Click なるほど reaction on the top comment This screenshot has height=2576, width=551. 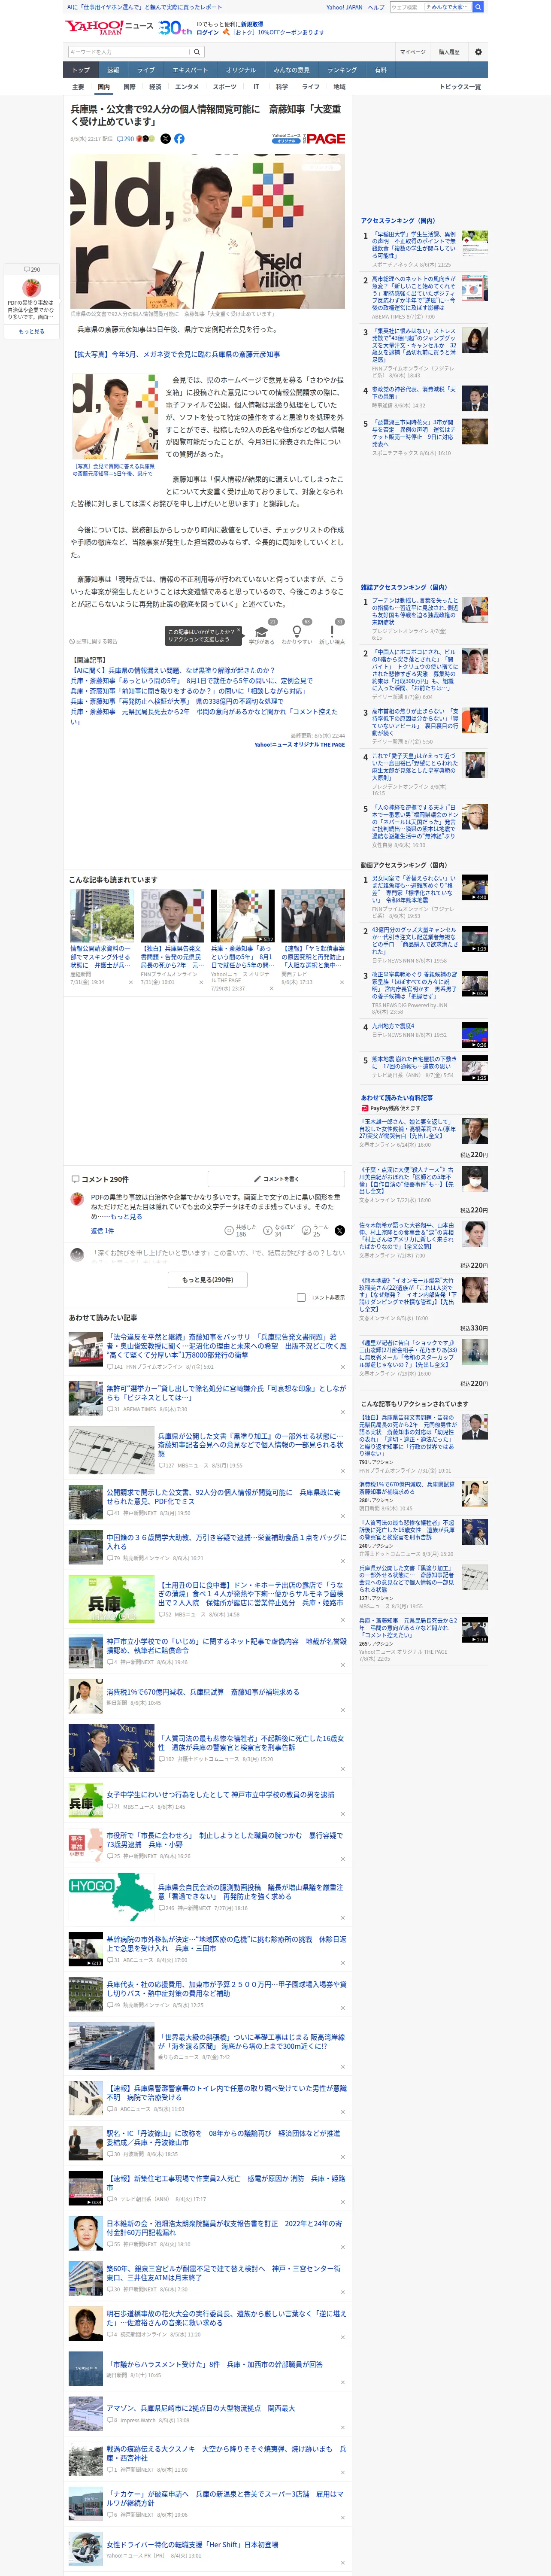point(279,1230)
